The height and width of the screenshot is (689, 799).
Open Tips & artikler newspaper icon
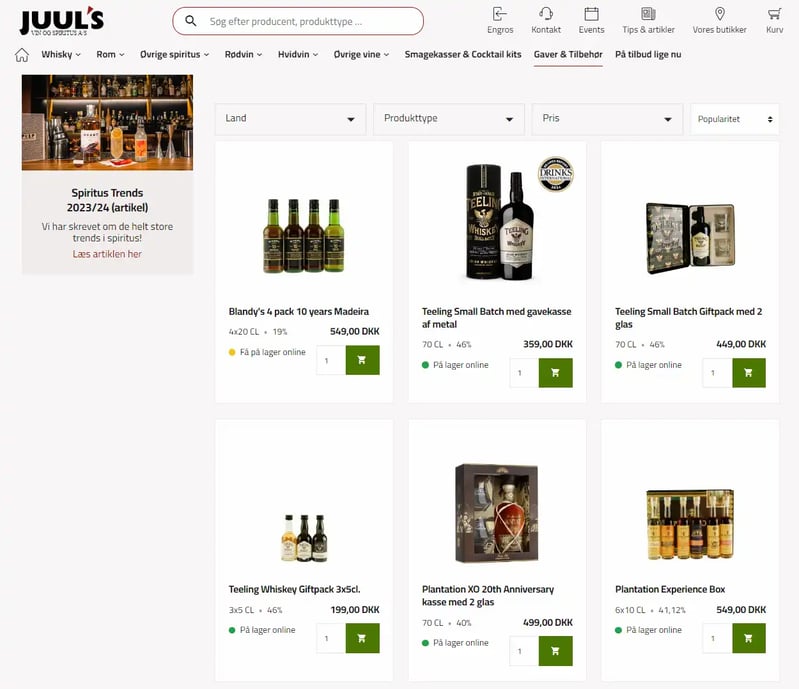(648, 14)
